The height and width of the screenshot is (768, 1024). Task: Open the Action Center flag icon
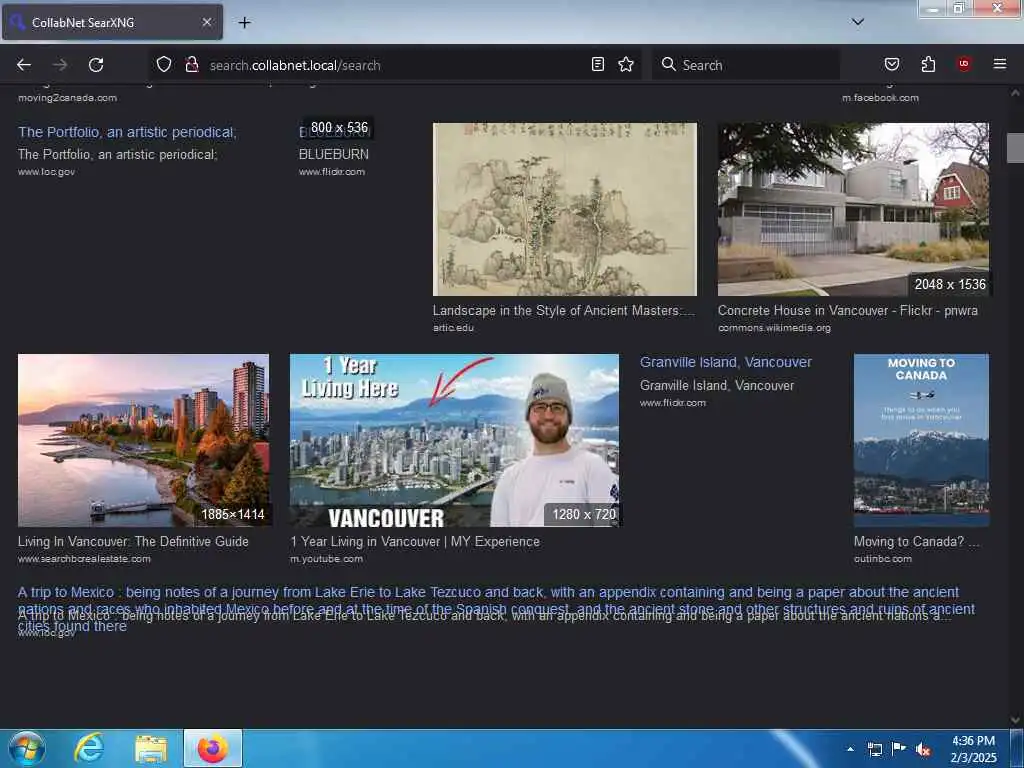[899, 749]
